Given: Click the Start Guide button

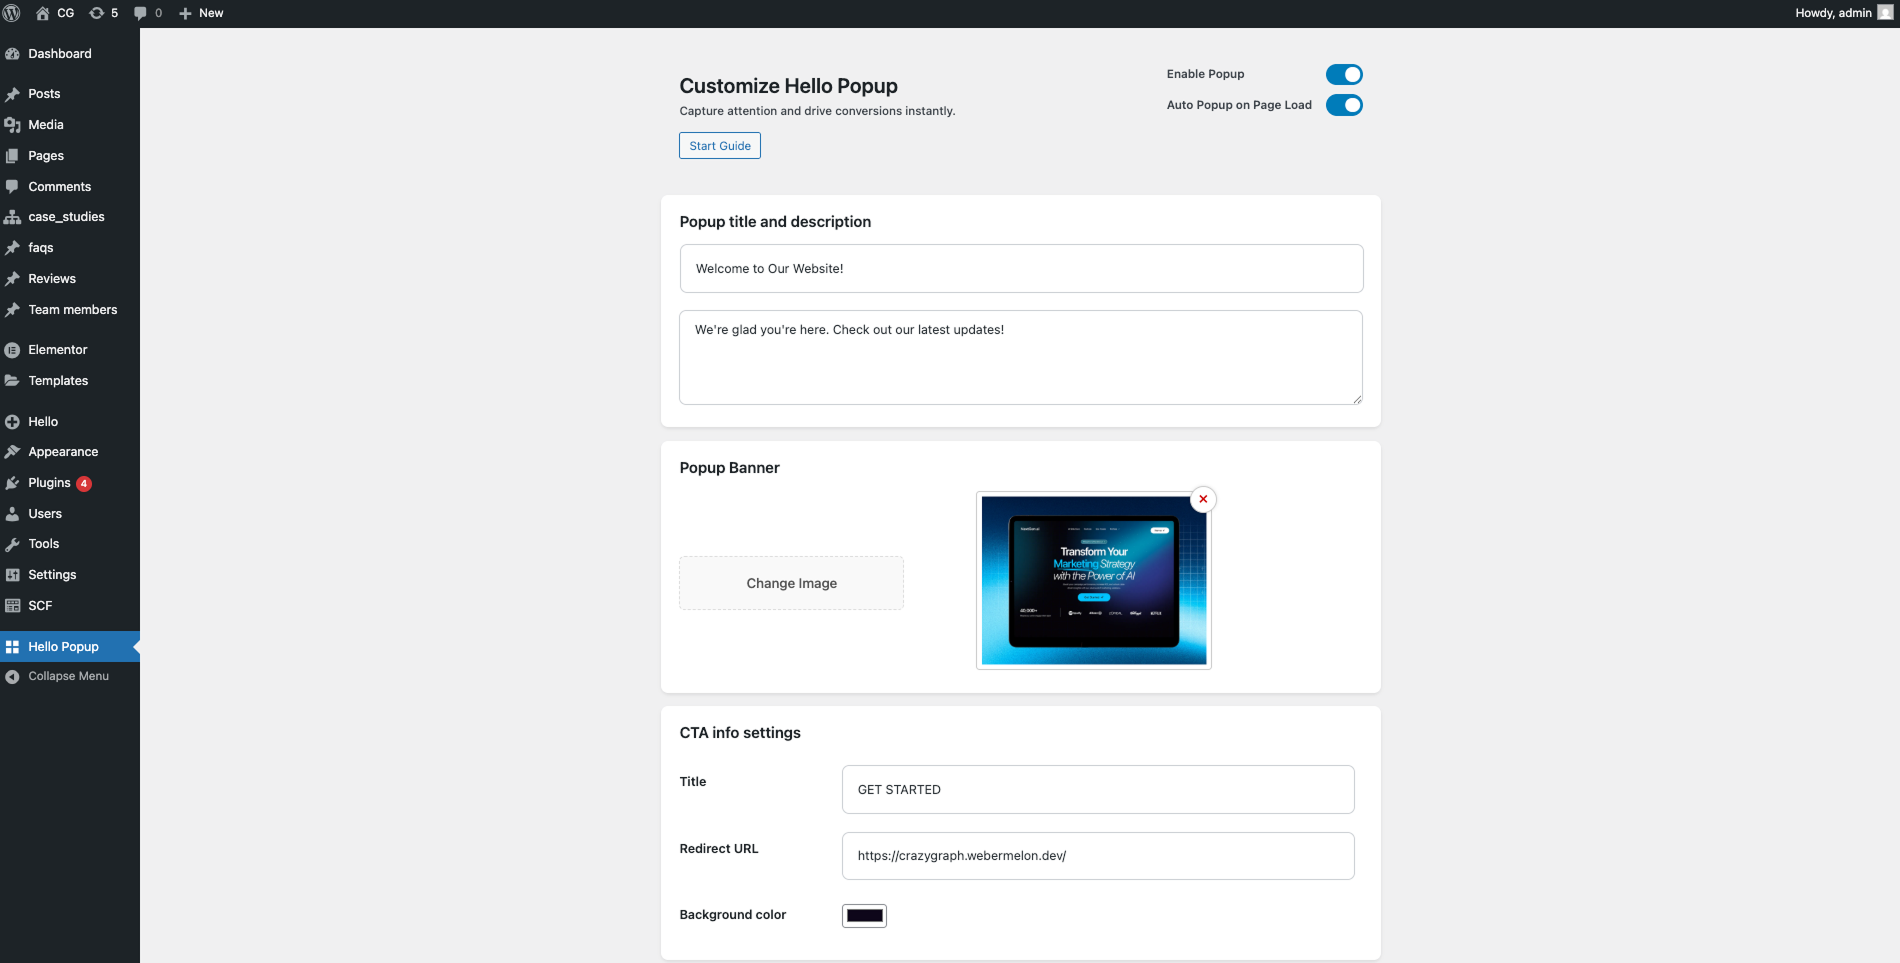Looking at the screenshot, I should (x=720, y=146).
